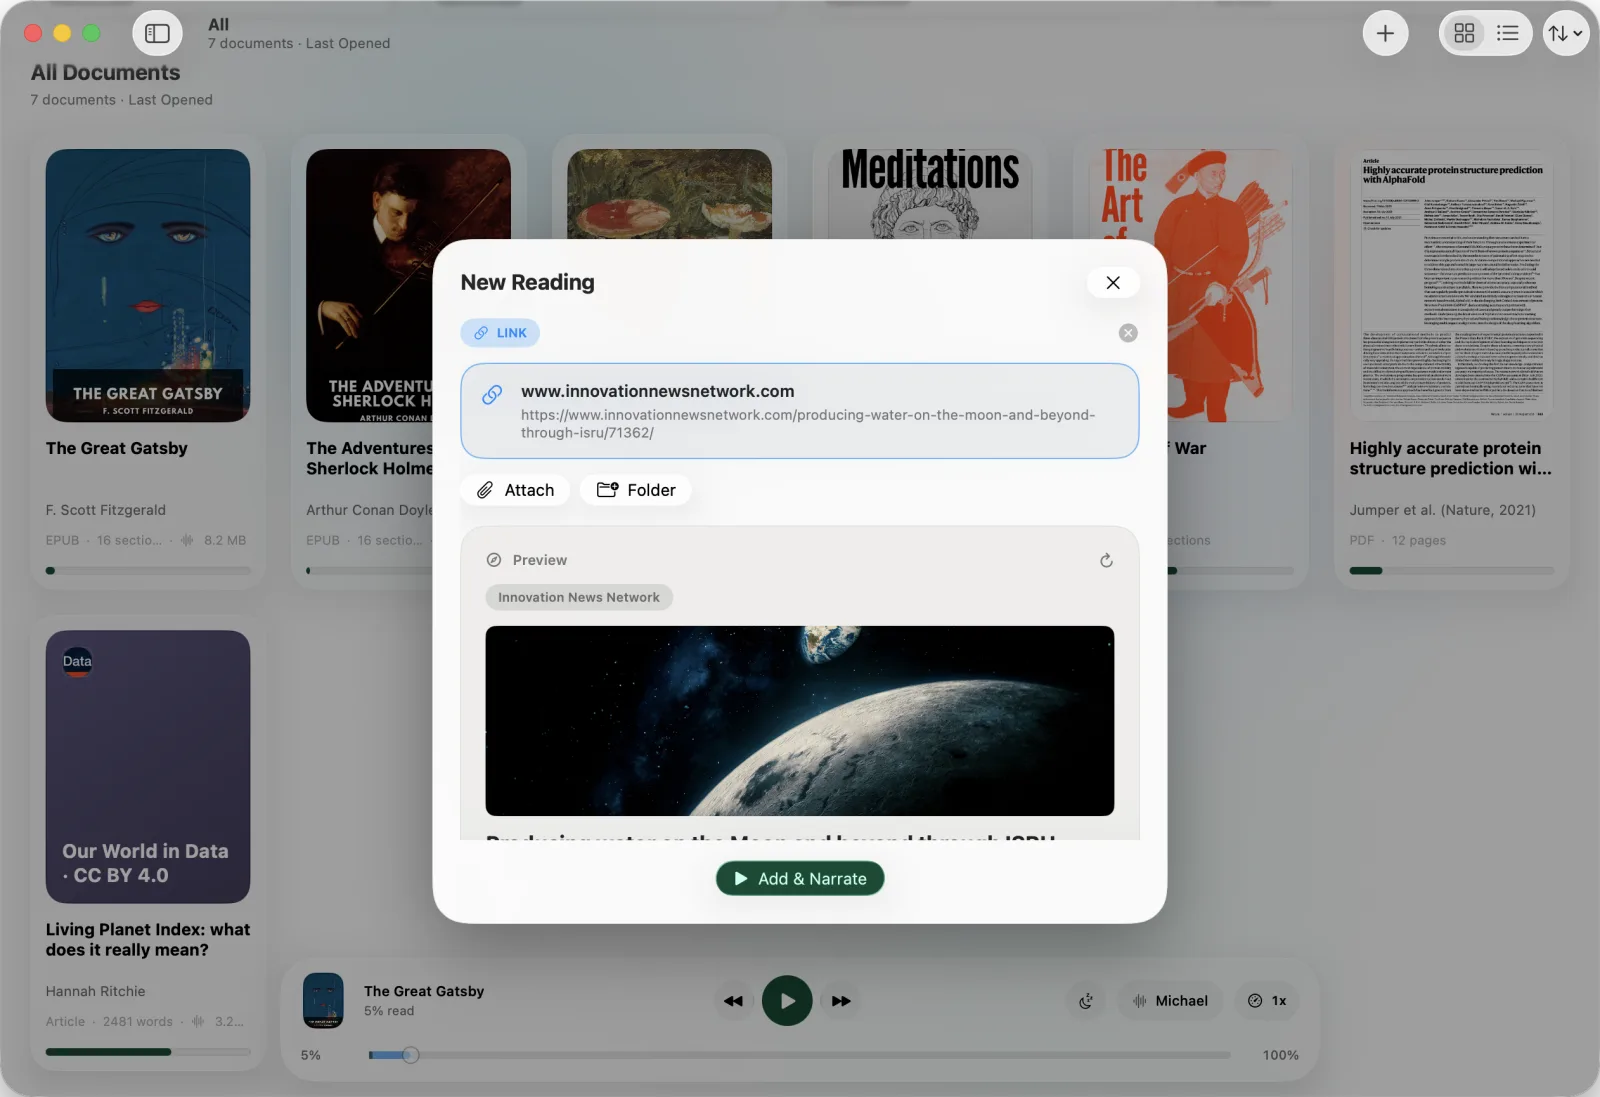Open the moon preview image

(800, 721)
